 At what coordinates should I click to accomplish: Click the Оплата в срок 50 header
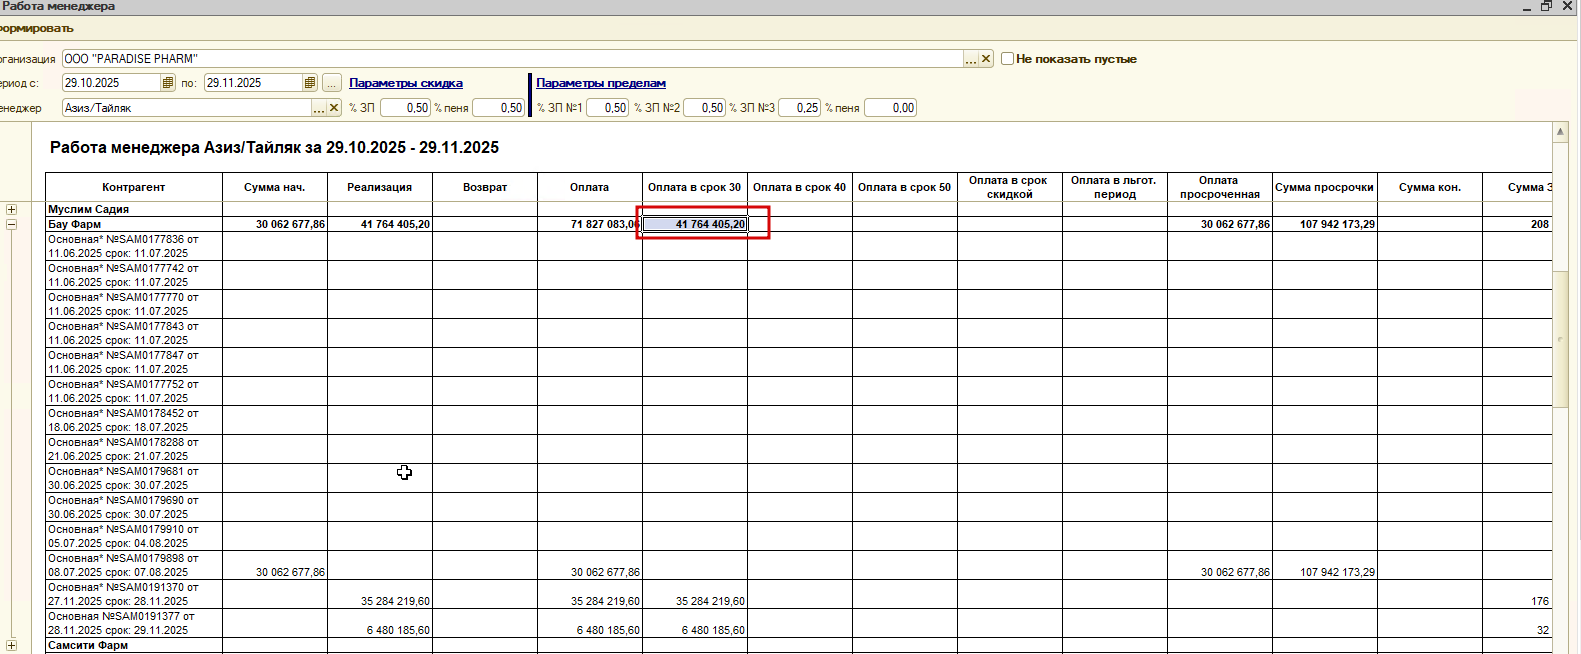tap(905, 188)
